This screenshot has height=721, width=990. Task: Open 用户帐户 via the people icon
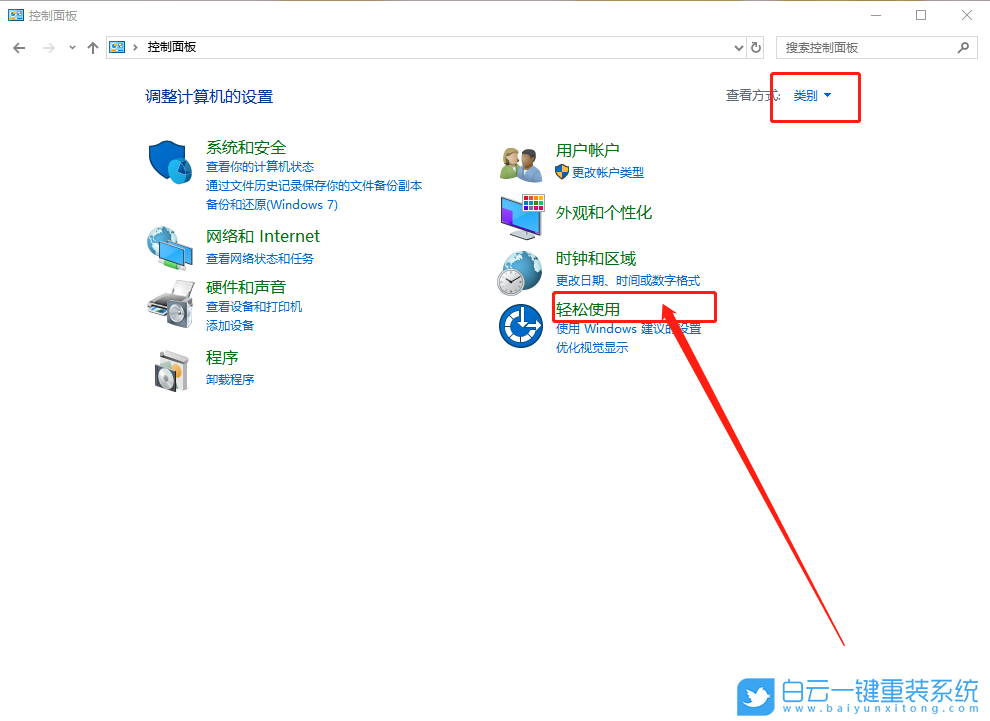tap(520, 160)
